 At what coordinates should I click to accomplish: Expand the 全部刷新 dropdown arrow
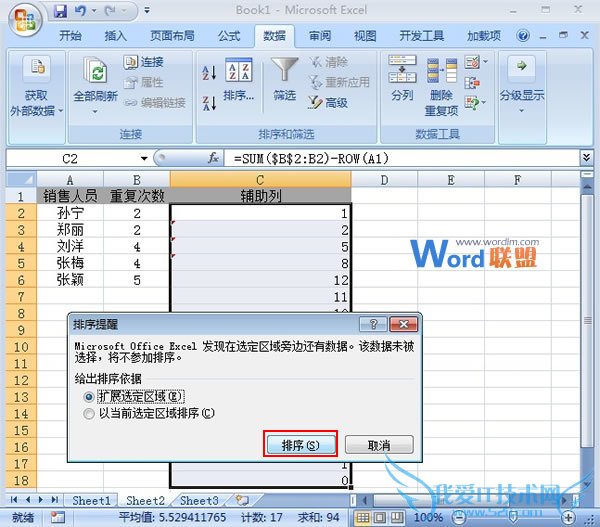(95, 111)
